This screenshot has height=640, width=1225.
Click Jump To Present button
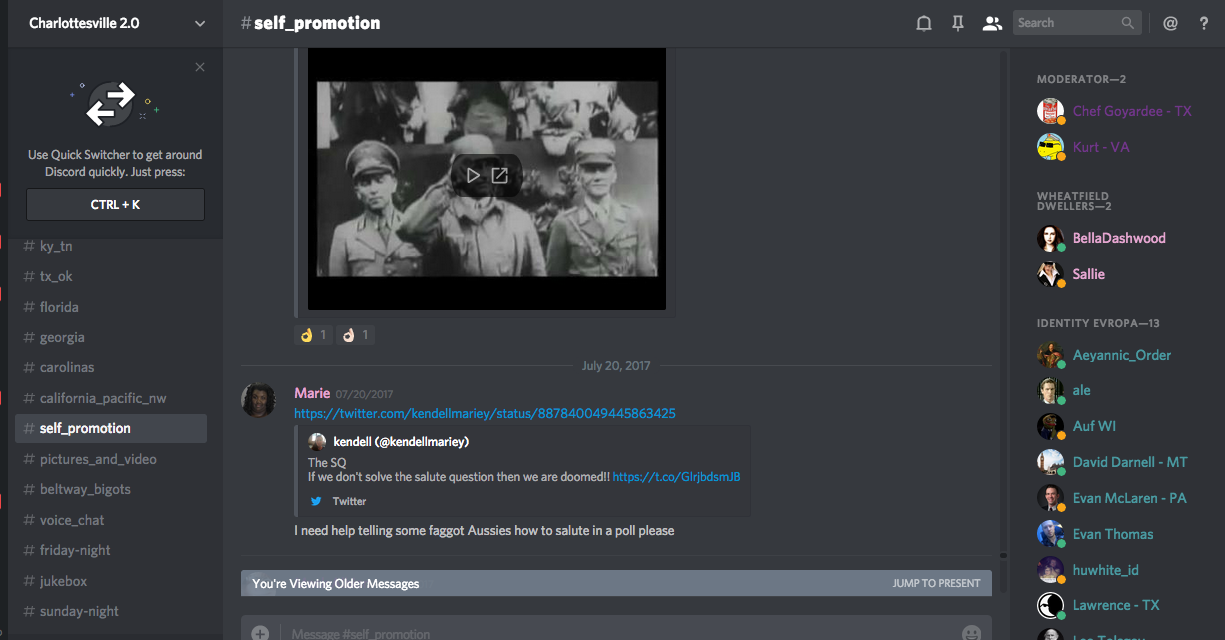(936, 583)
